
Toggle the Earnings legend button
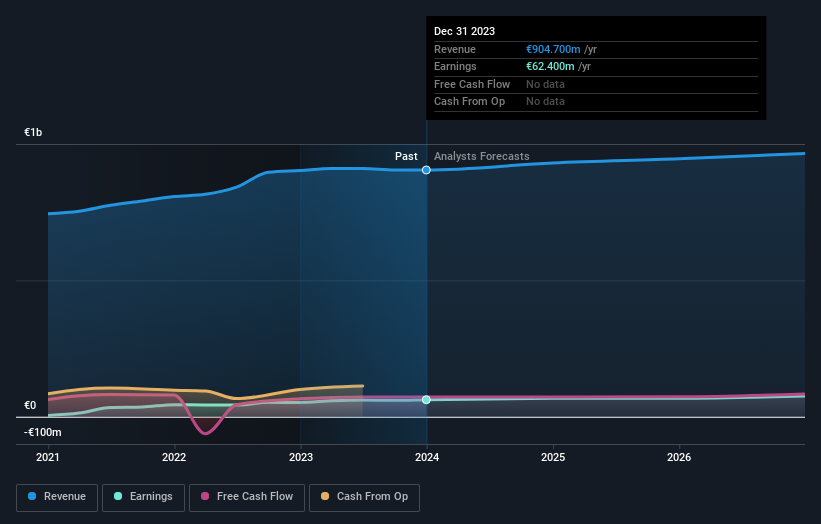(x=143, y=497)
